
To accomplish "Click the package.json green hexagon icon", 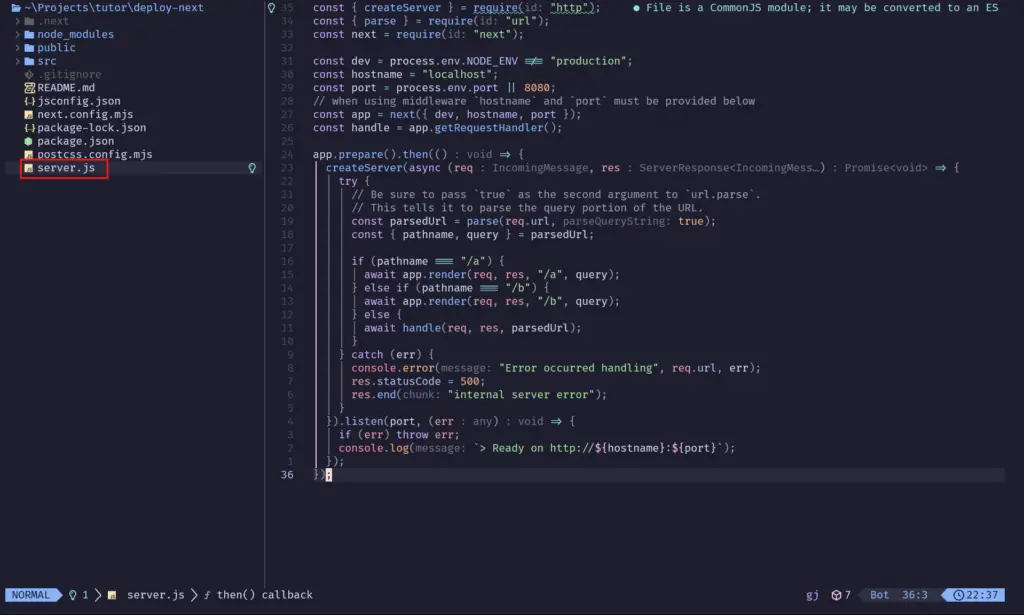I will [x=28, y=142].
